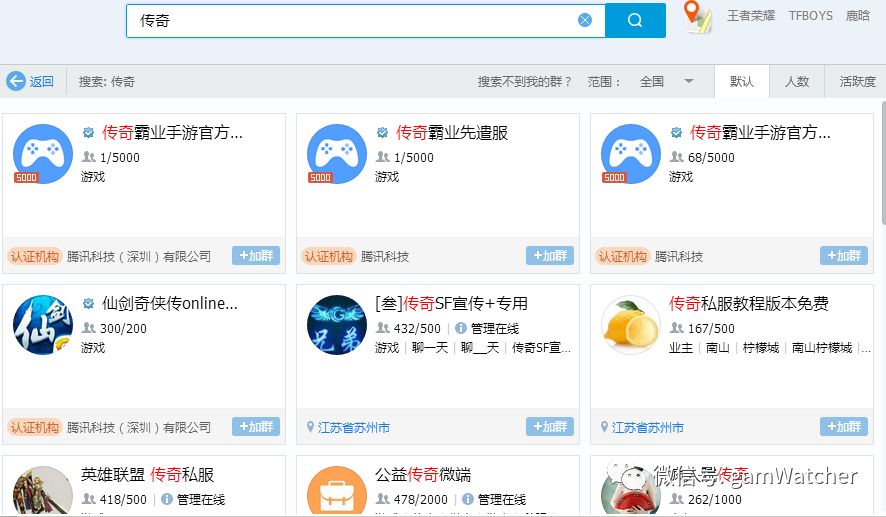
Task: Open the 传奇私服教程版本免费 group title
Action: tap(749, 304)
